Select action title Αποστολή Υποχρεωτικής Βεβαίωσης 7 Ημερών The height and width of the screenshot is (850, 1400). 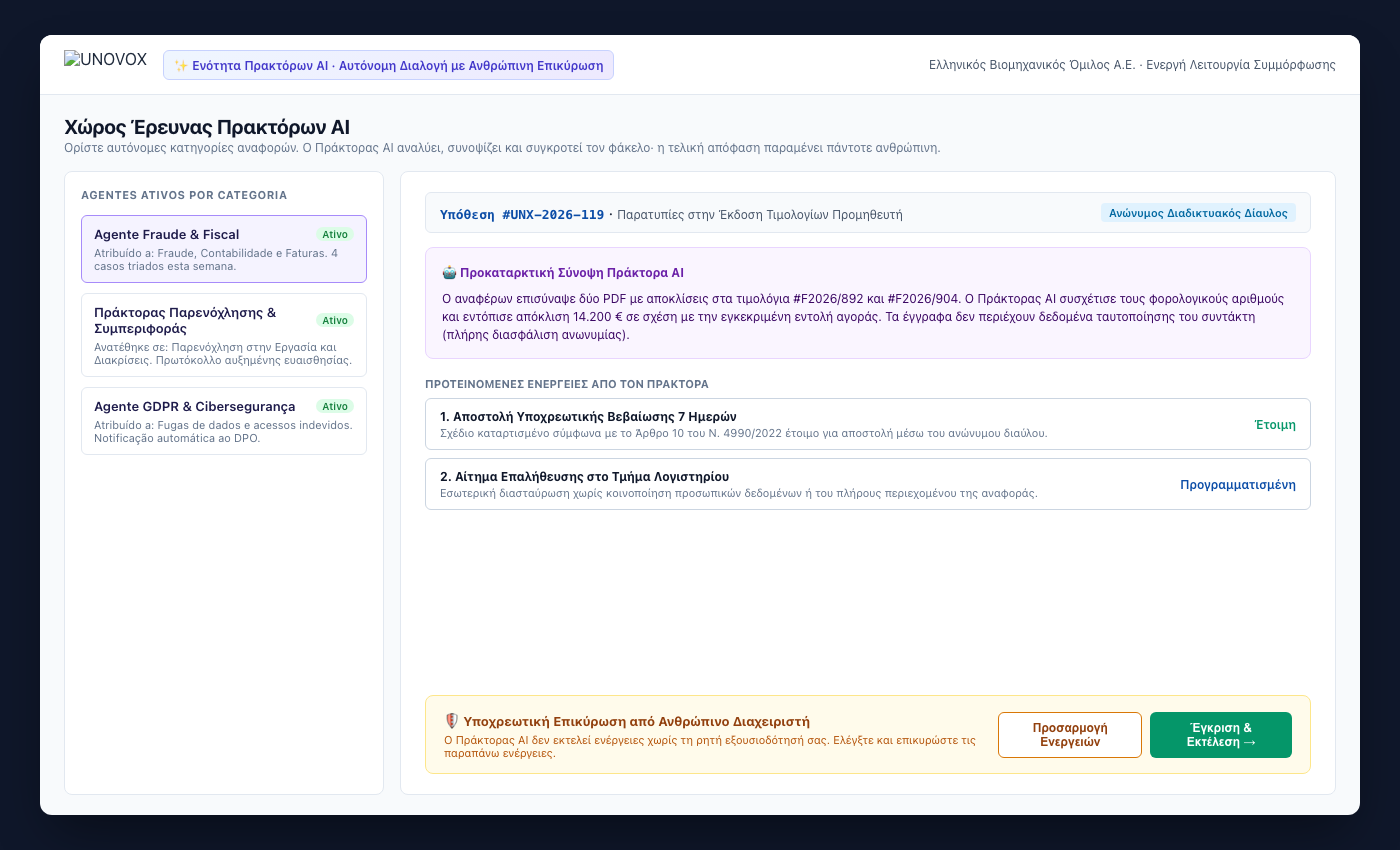[x=589, y=416]
